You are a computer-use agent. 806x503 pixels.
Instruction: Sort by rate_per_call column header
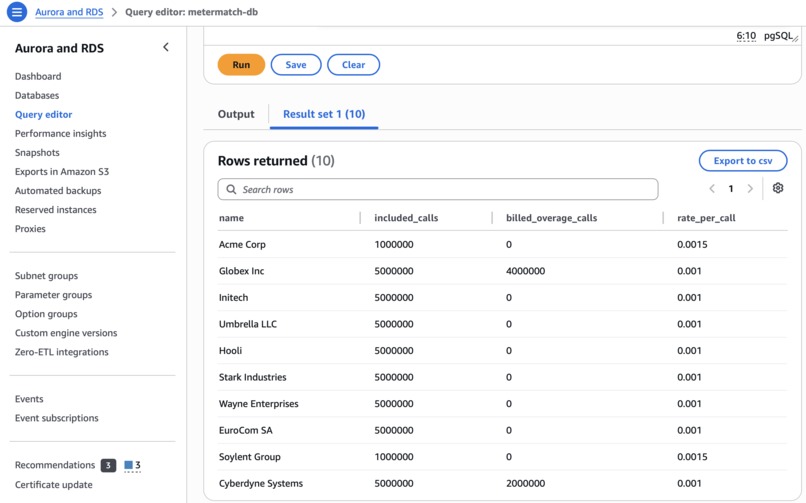point(706,218)
